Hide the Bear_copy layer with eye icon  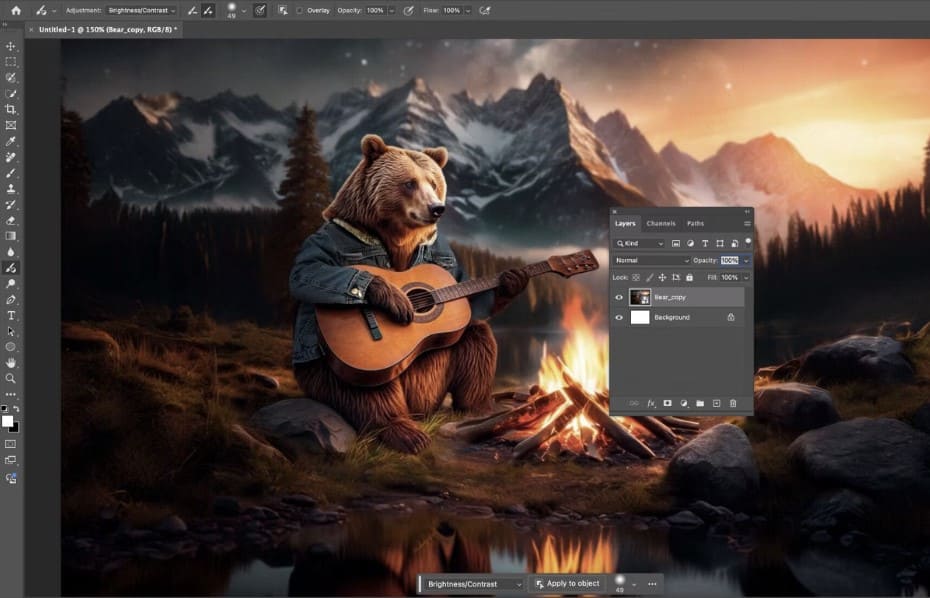tap(619, 297)
